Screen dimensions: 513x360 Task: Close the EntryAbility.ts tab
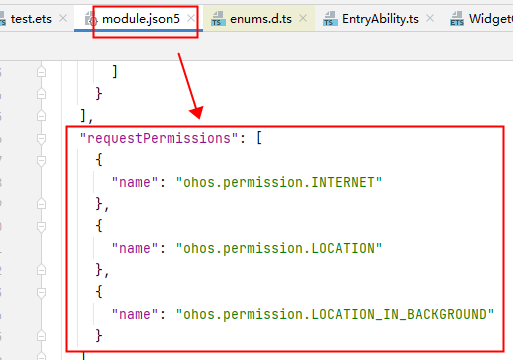[x=430, y=18]
